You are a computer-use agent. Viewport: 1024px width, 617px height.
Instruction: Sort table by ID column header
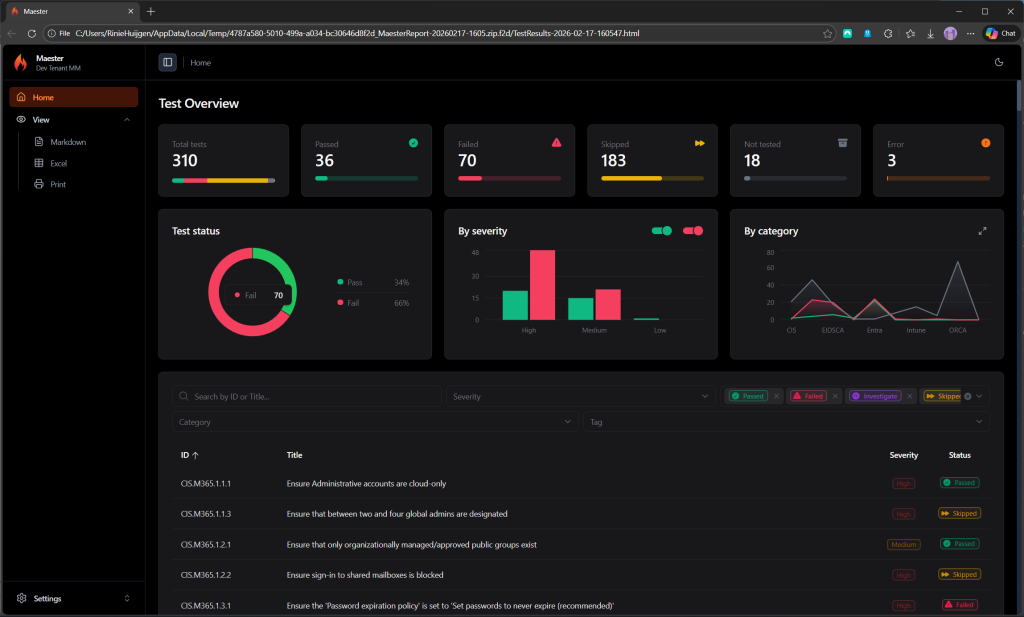[x=189, y=455]
